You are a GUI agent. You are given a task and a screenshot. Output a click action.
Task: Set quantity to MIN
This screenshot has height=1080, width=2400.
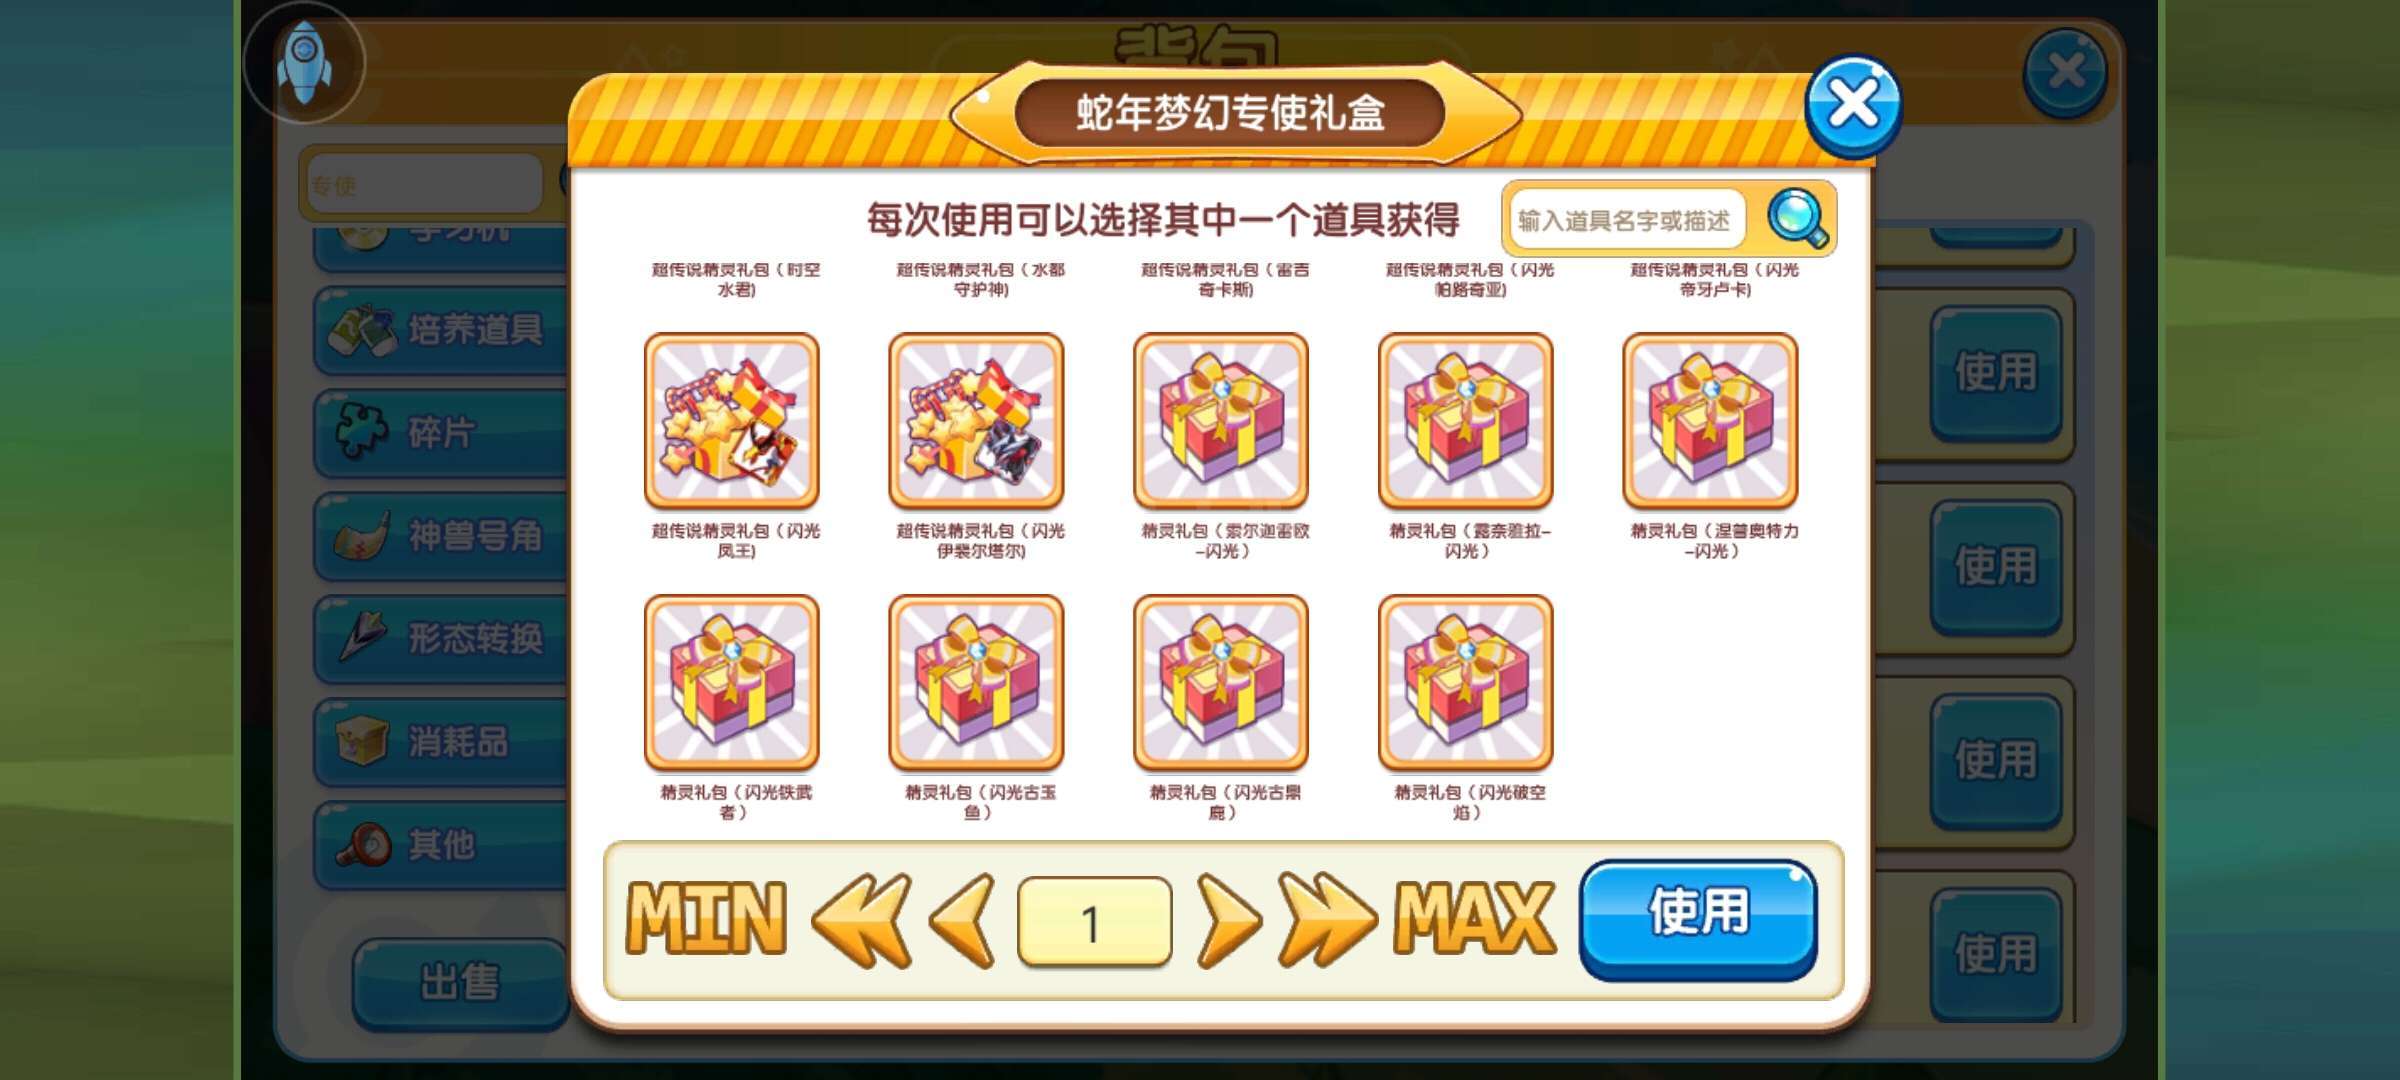706,919
